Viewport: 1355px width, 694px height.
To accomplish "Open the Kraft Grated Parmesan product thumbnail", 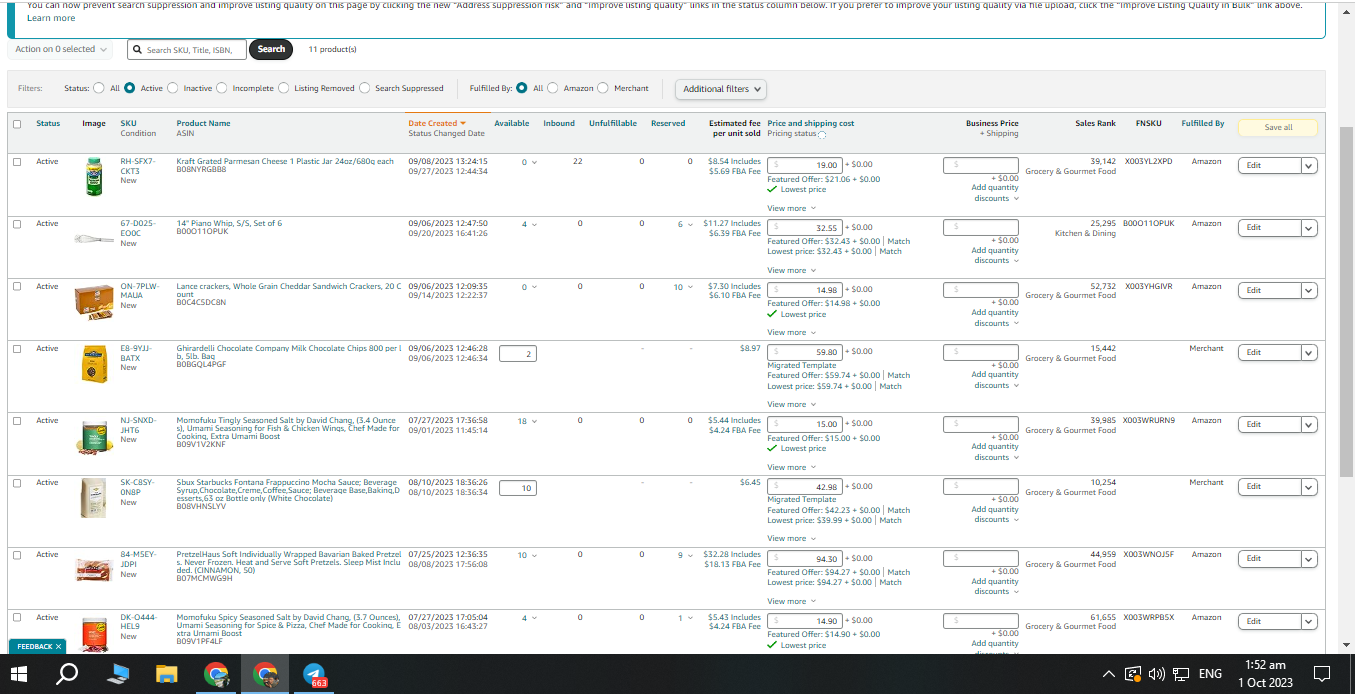I will pyautogui.click(x=94, y=176).
